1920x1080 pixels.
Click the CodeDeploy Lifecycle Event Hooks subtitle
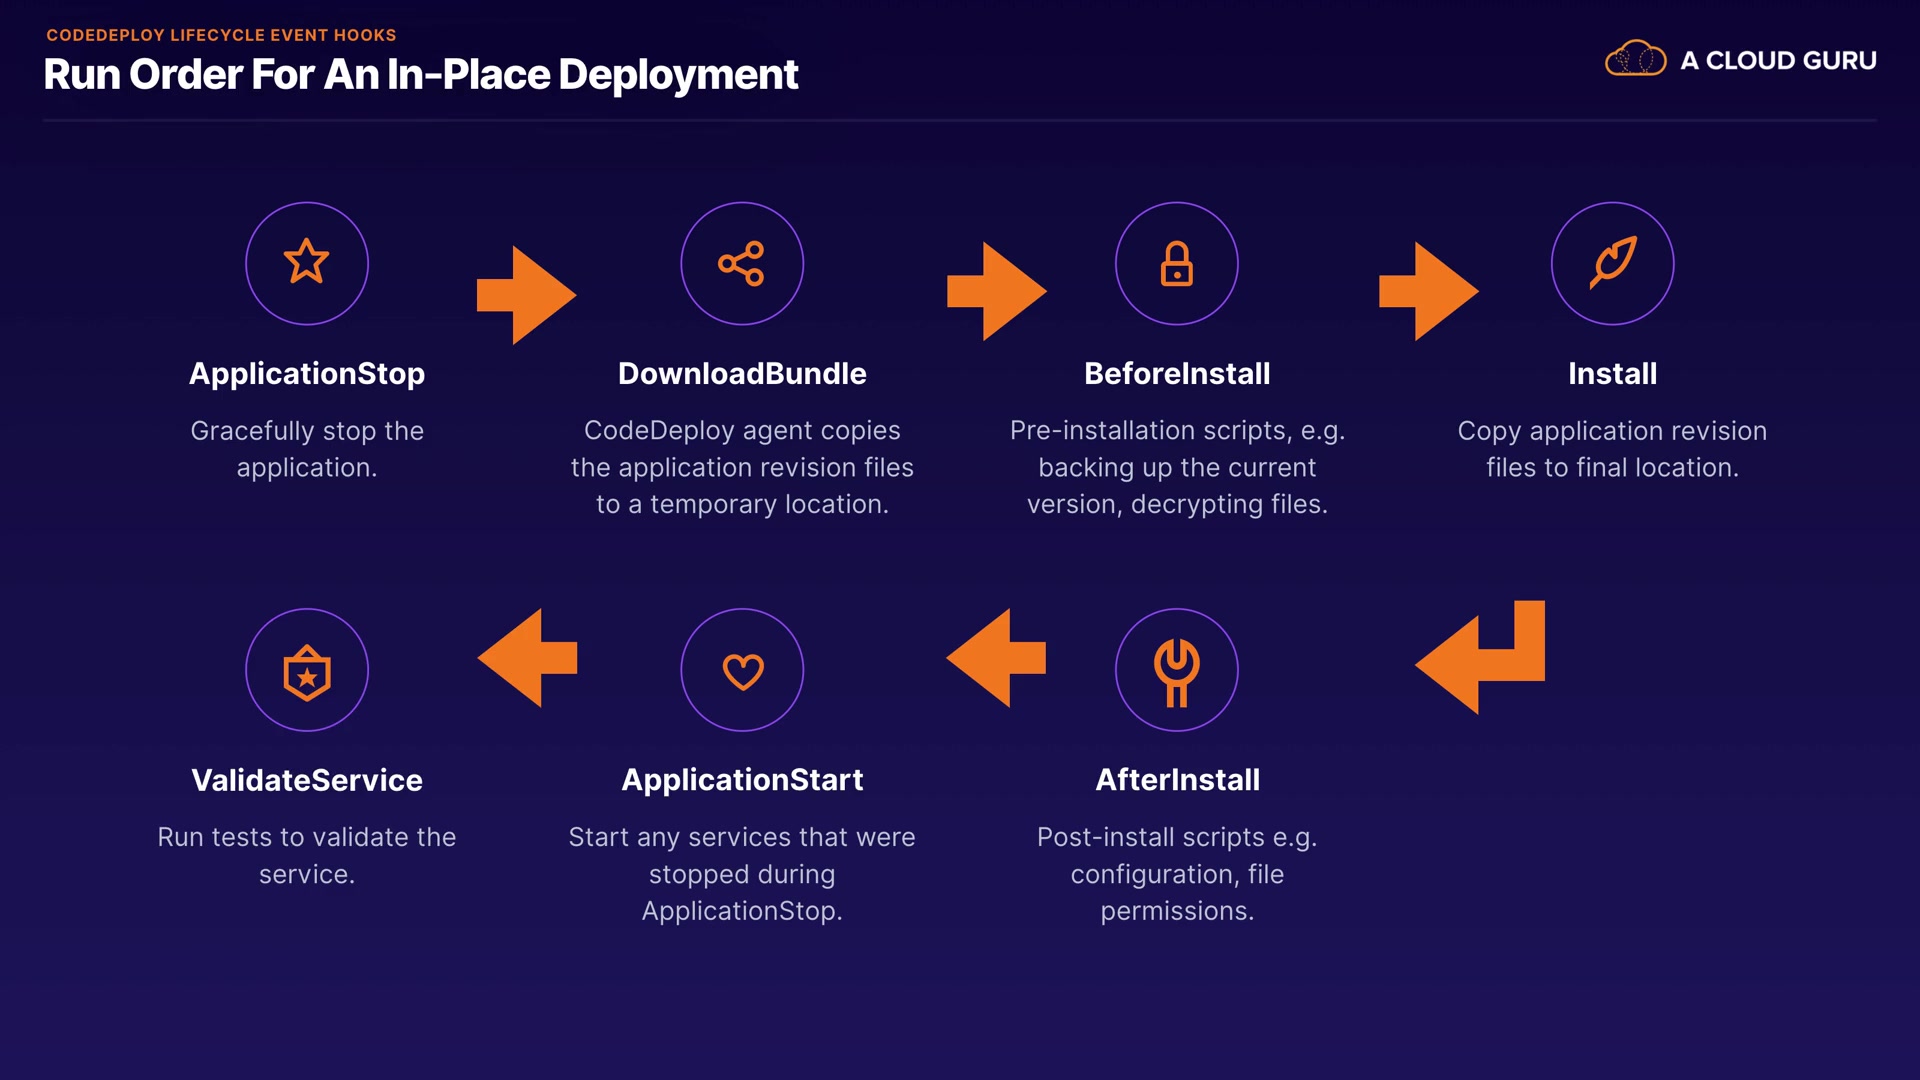tap(221, 35)
